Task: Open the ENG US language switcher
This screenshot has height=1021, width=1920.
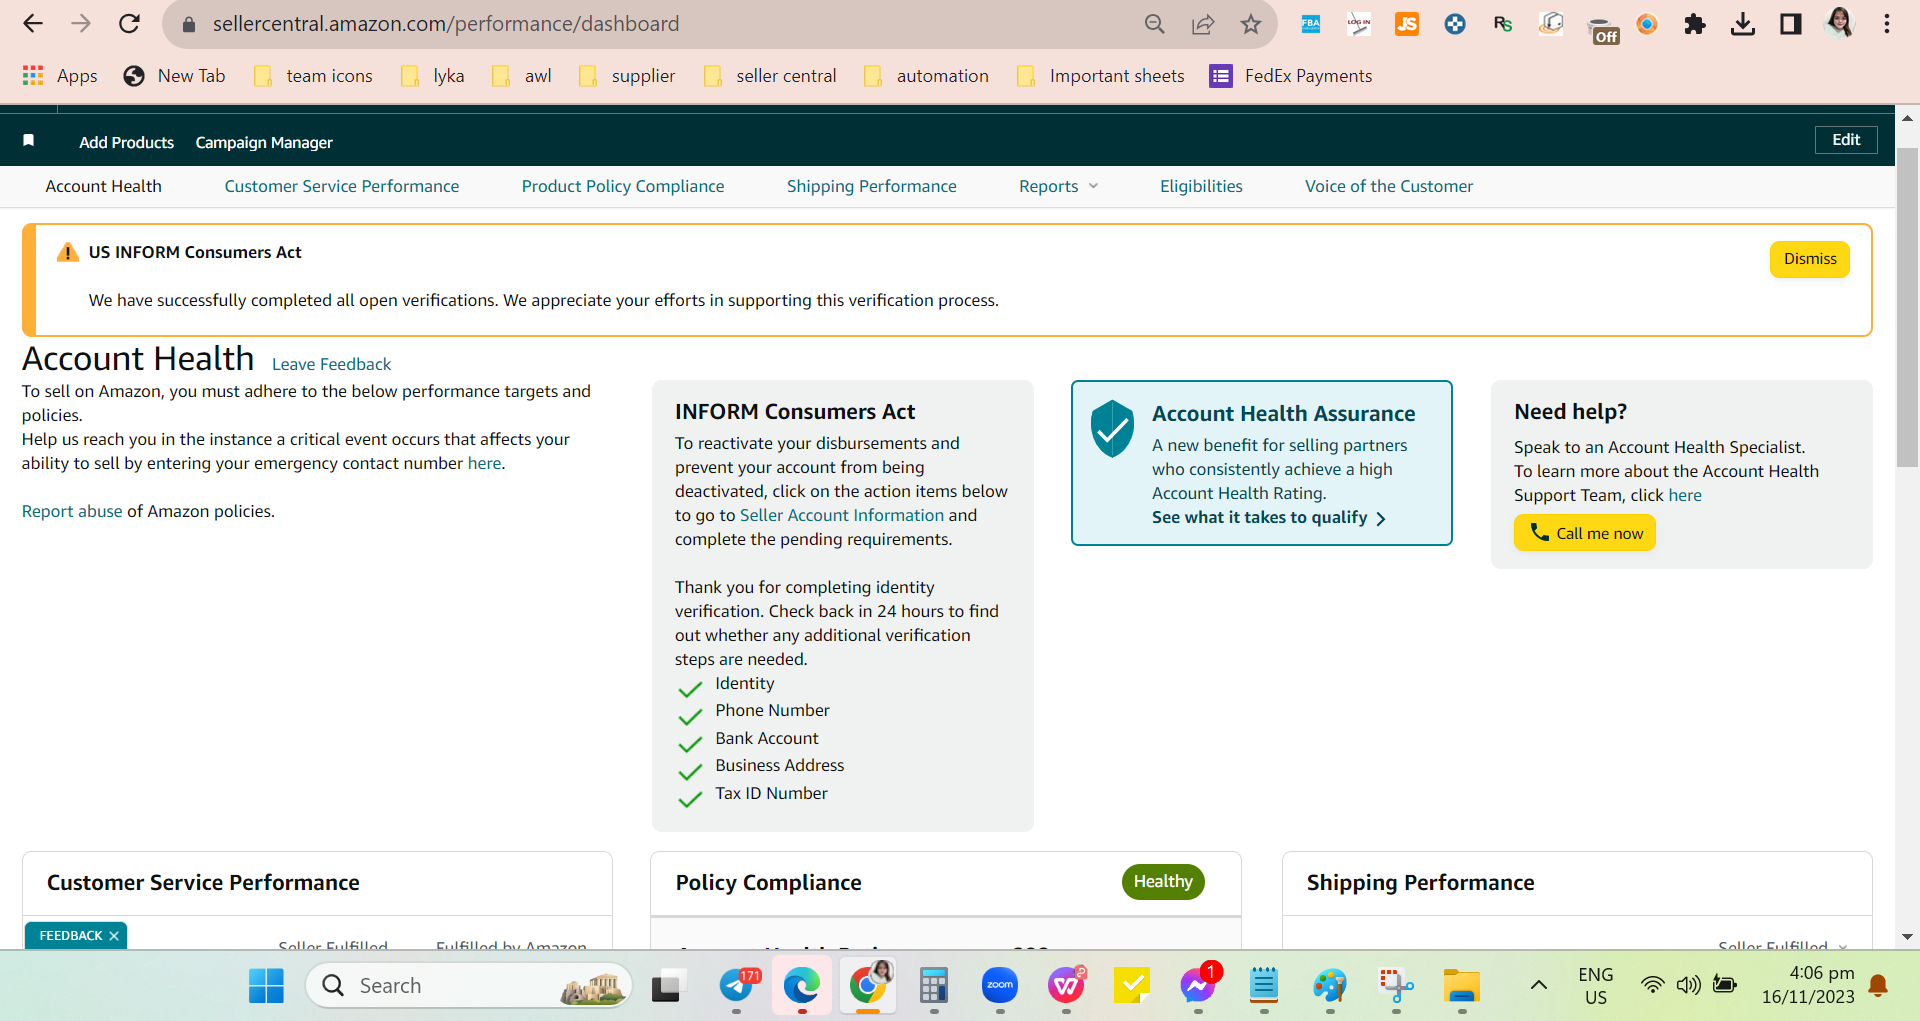Action: pyautogui.click(x=1596, y=986)
